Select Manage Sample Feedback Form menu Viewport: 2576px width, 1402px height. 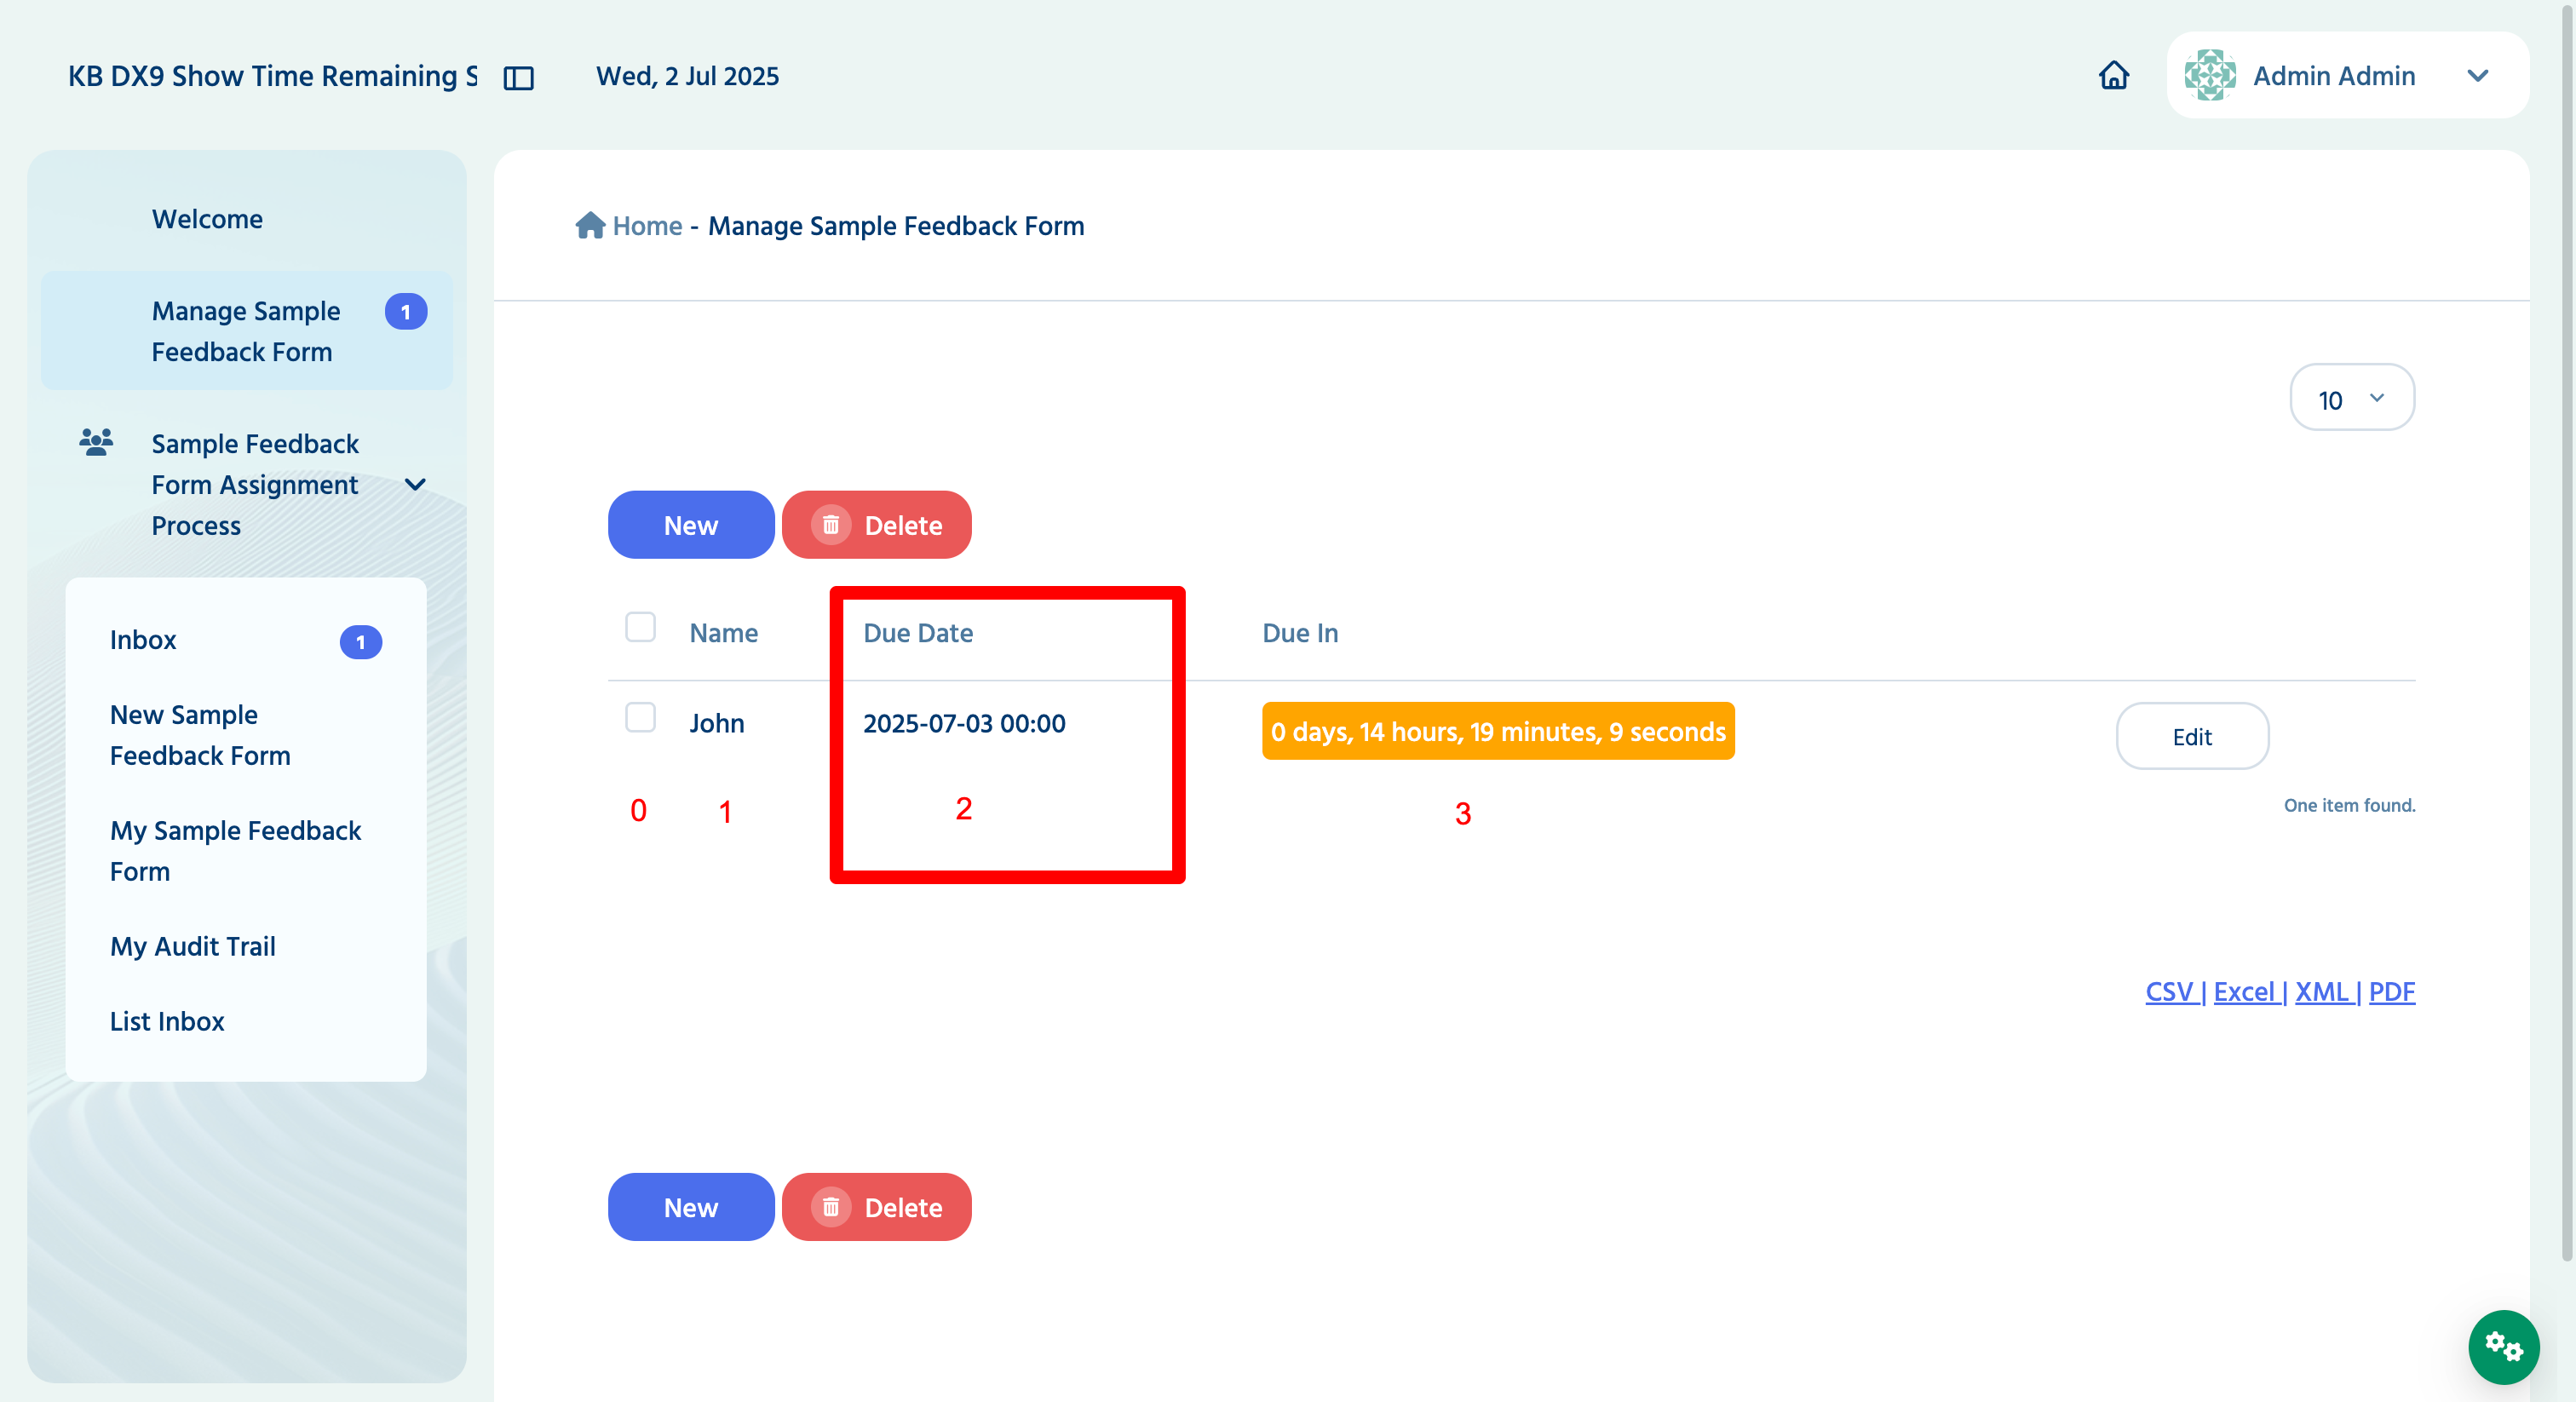point(246,331)
